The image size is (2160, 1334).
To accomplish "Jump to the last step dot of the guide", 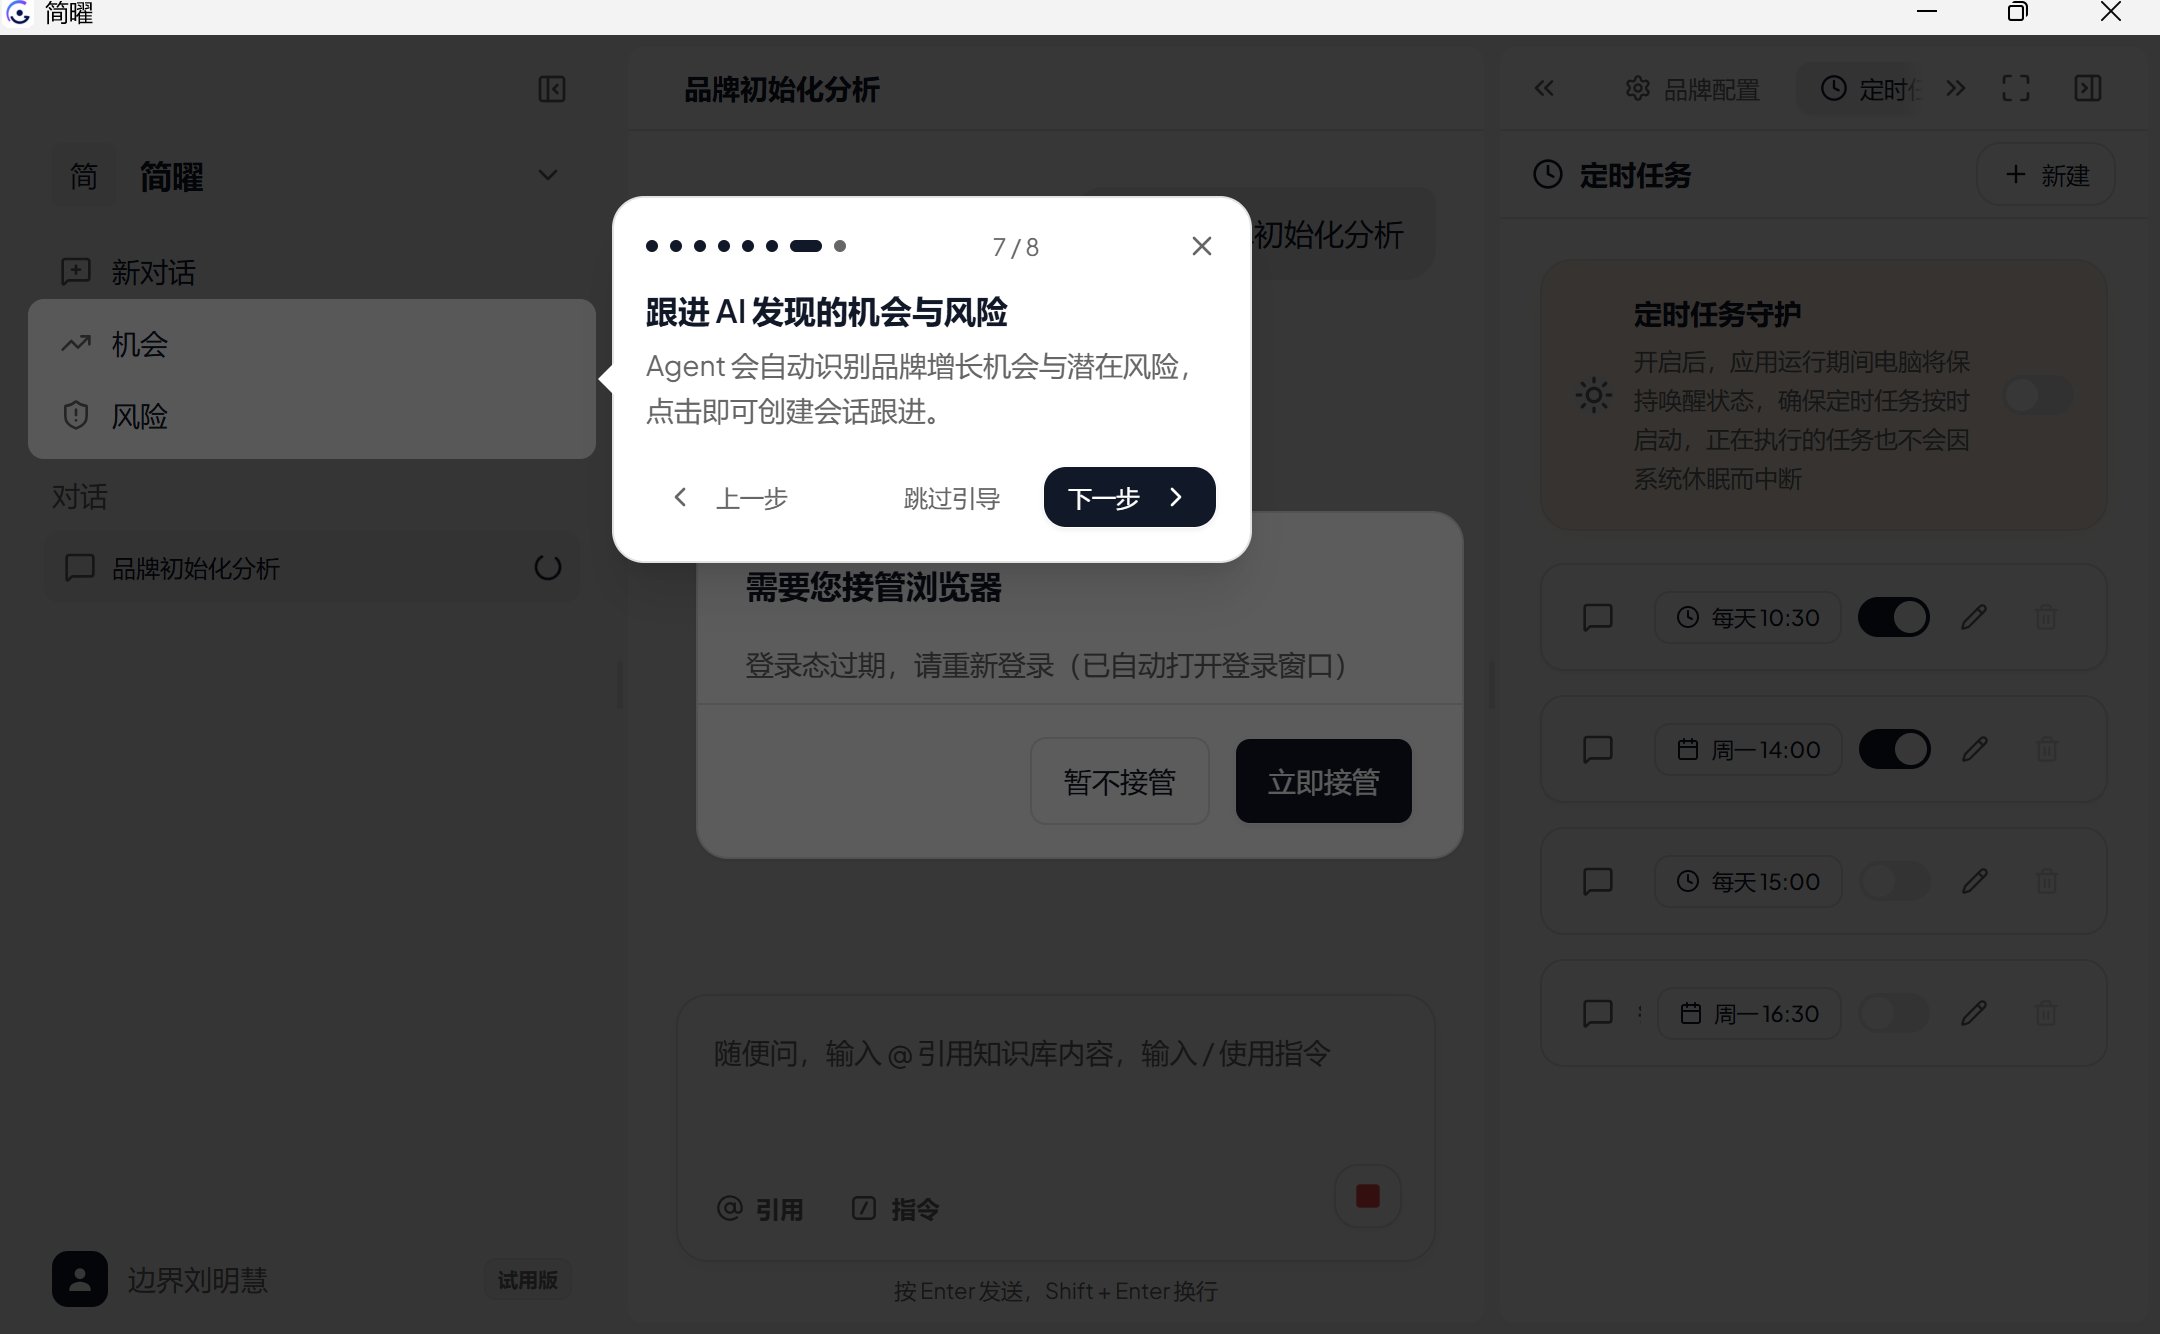I will 840,246.
